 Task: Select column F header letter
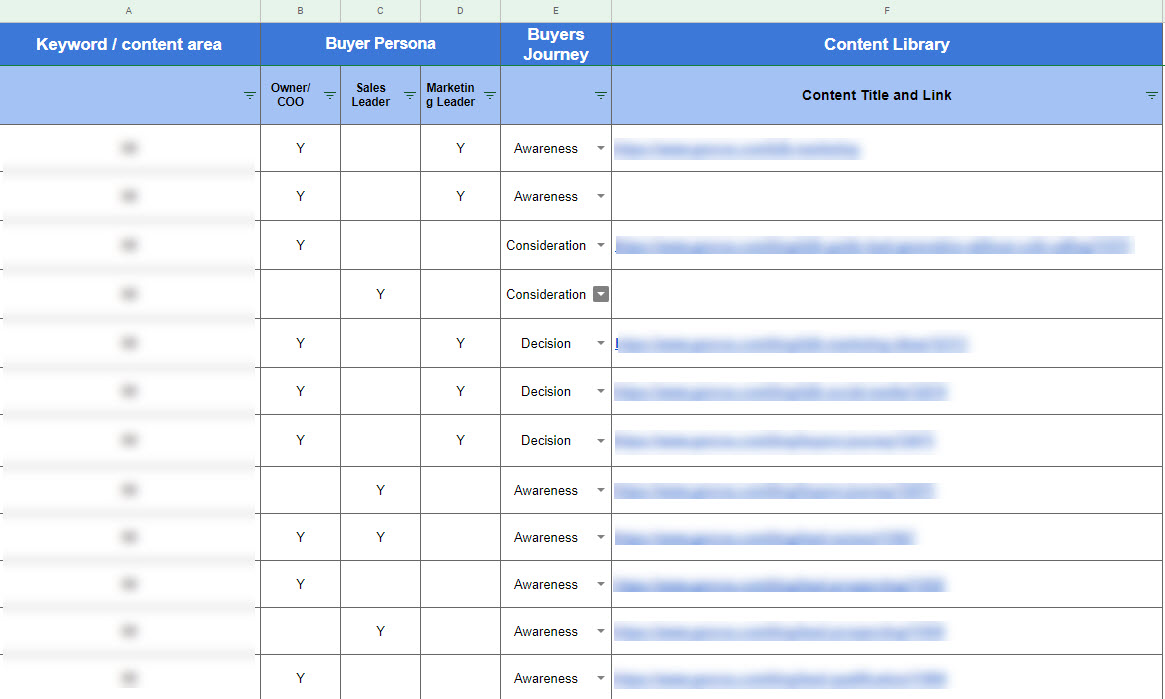click(x=887, y=10)
